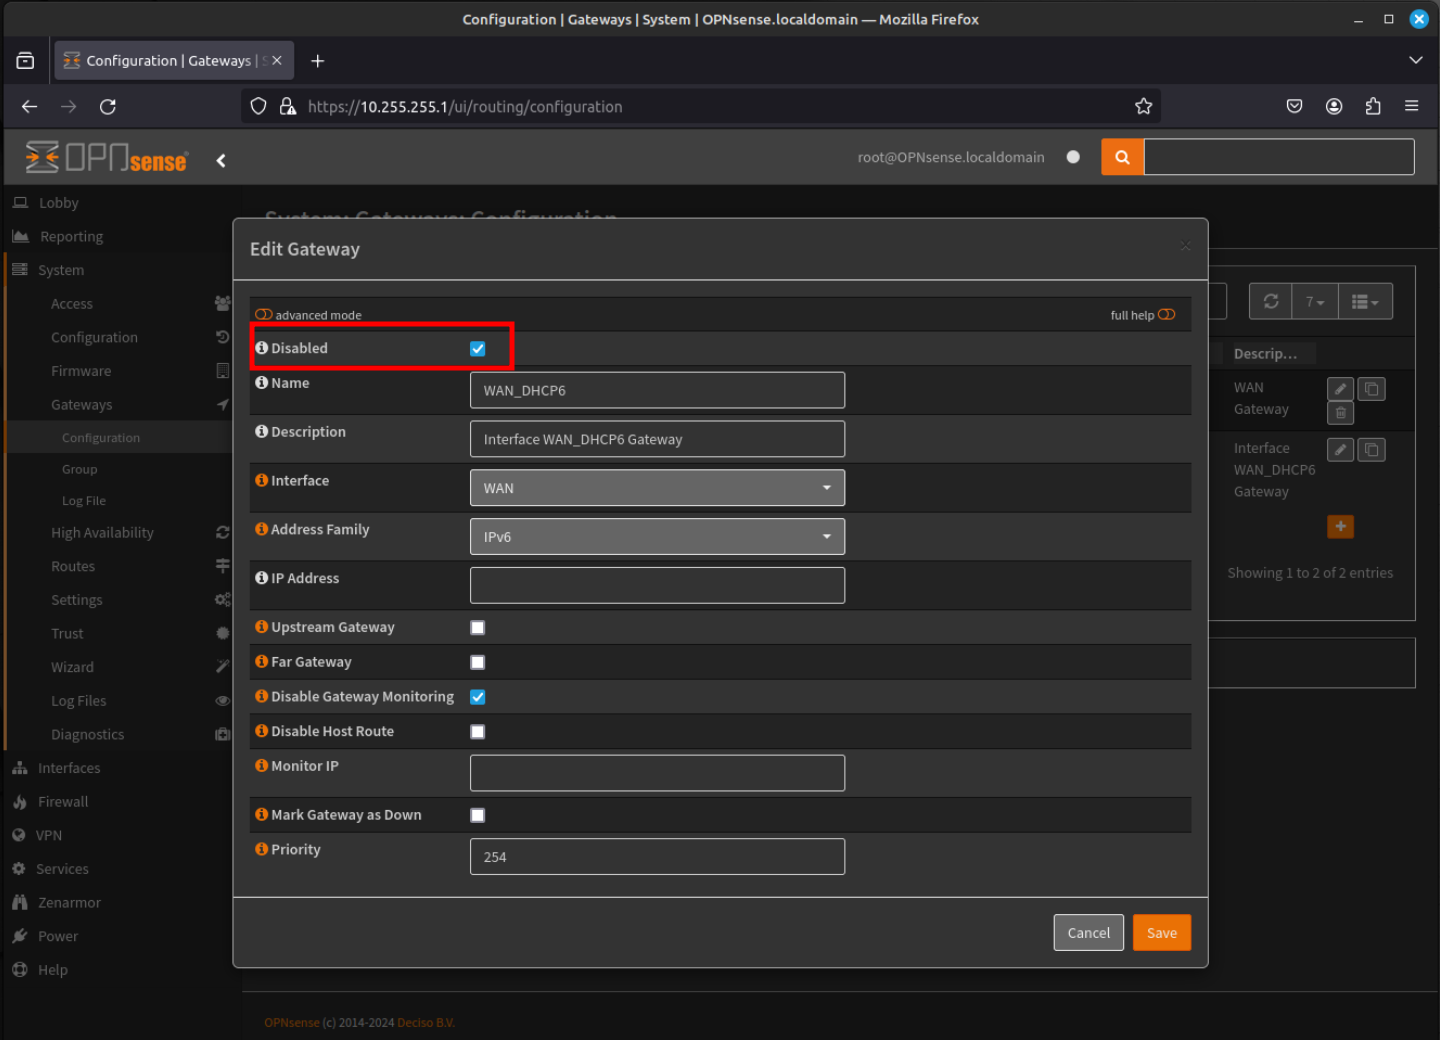This screenshot has width=1440, height=1040.
Task: Open Firewall in the sidebar menu
Action: pos(63,802)
